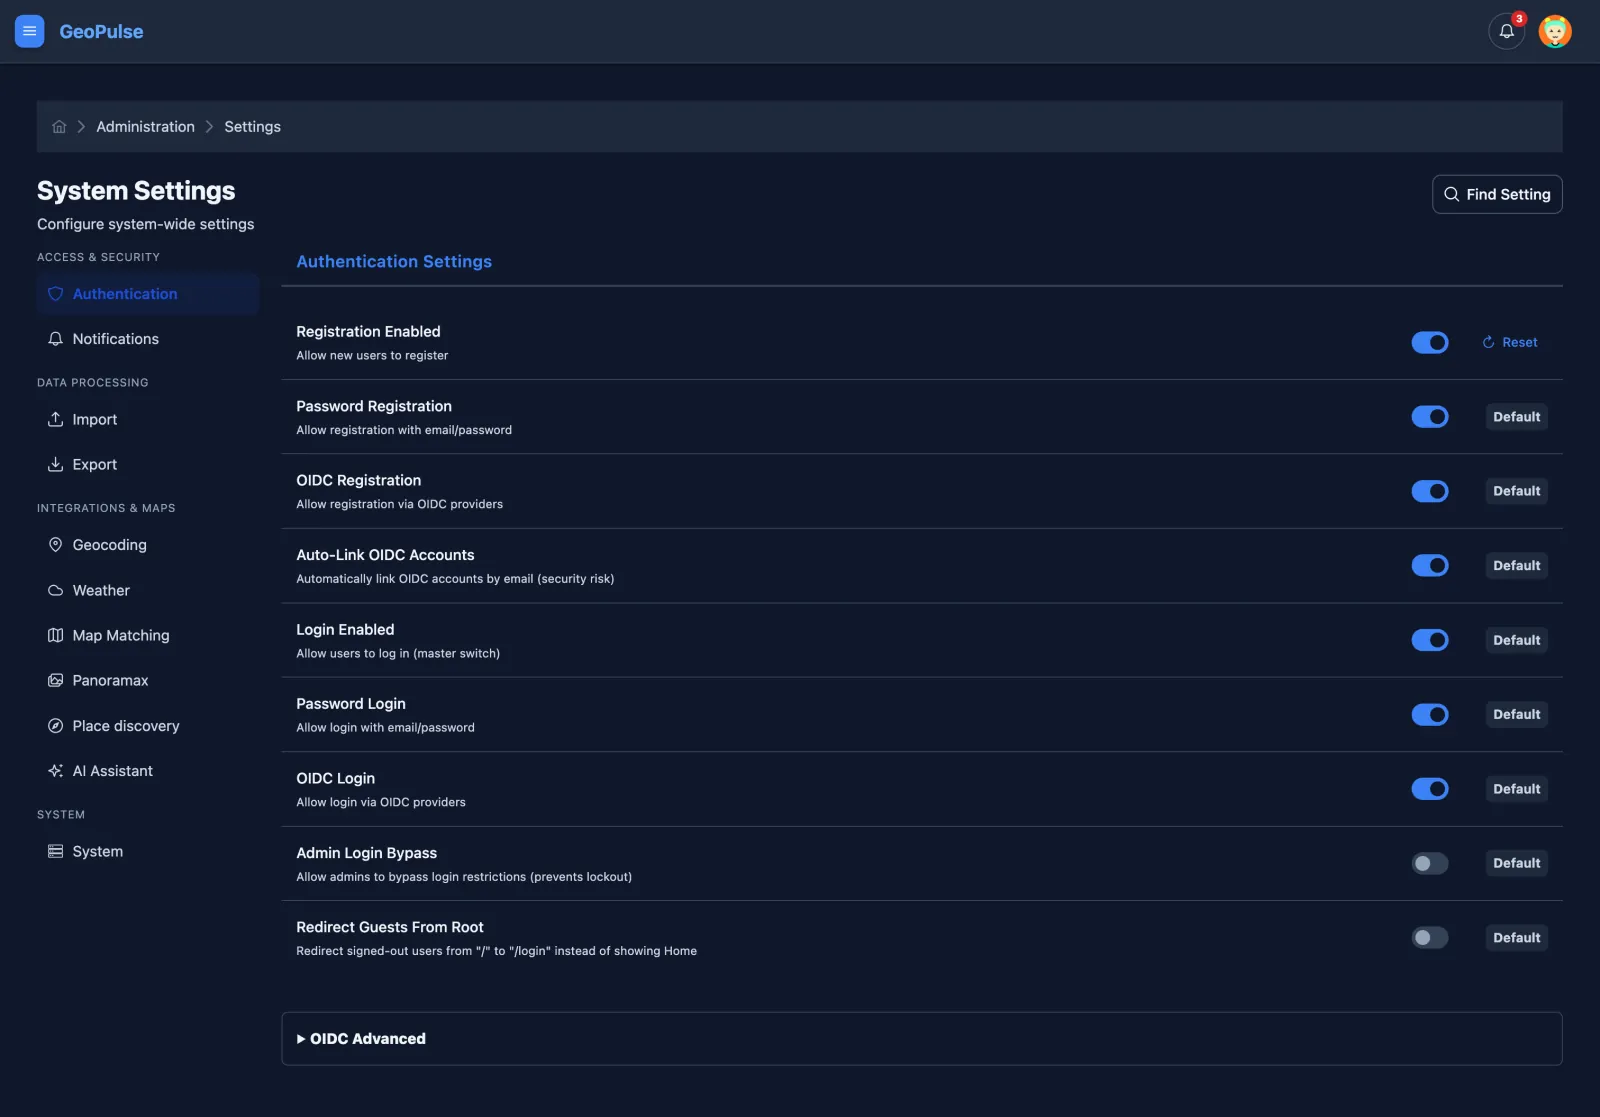Click the Map Matching map icon
This screenshot has height=1117, width=1600.
click(56, 636)
